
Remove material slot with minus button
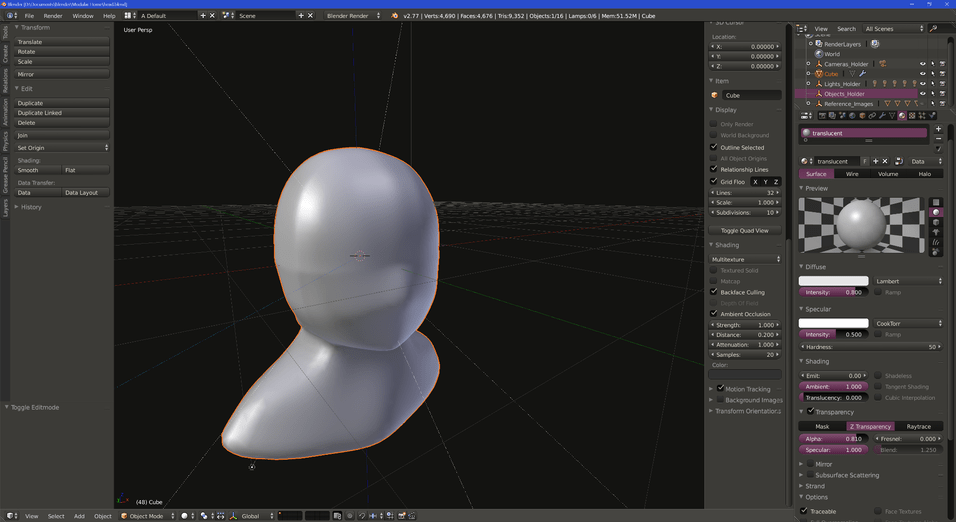click(938, 139)
